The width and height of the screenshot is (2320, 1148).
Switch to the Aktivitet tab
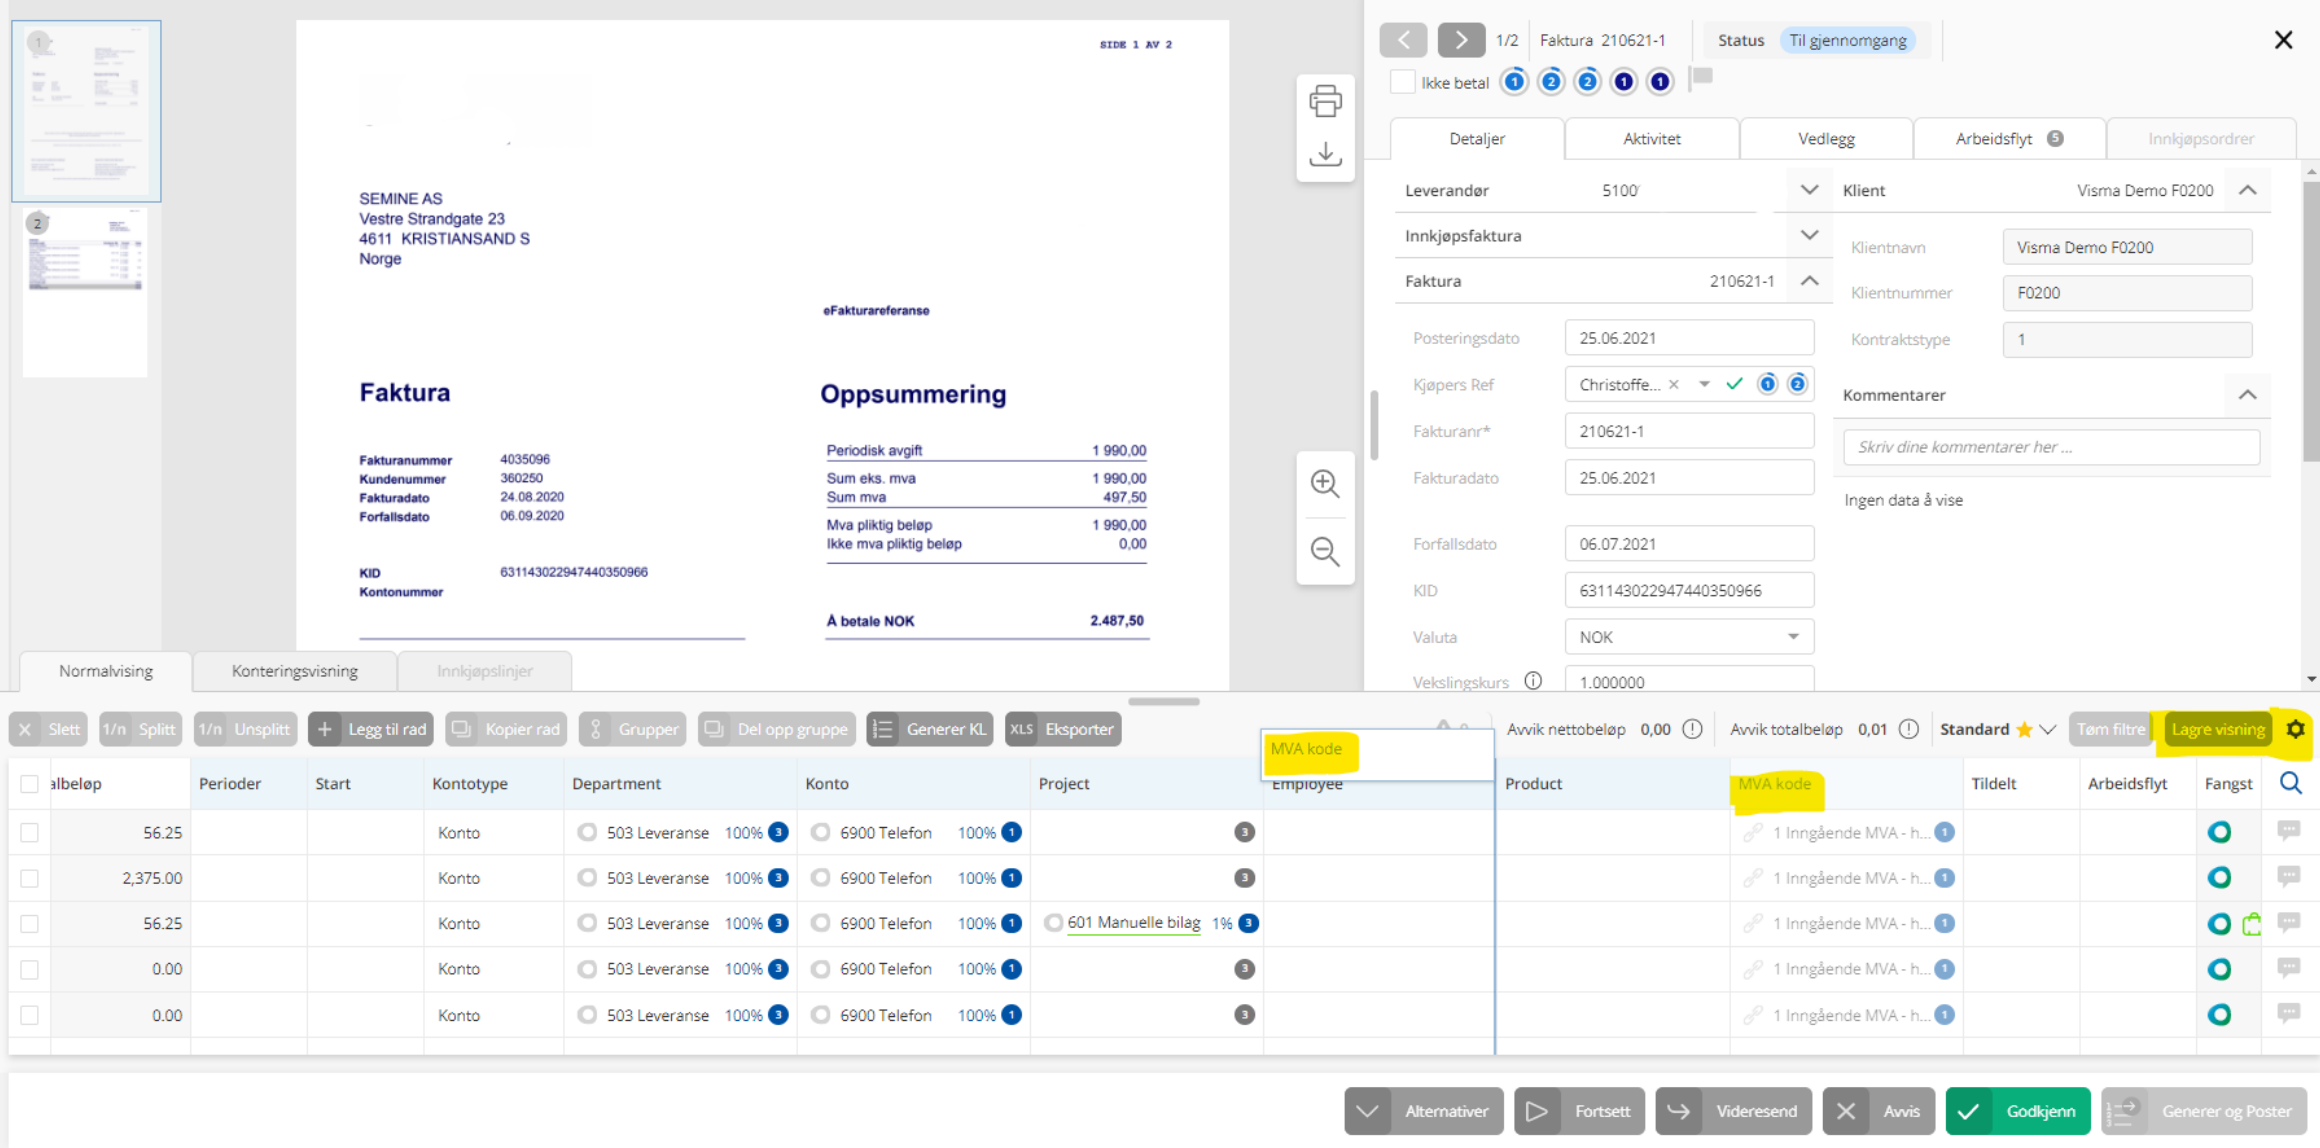[x=1651, y=139]
